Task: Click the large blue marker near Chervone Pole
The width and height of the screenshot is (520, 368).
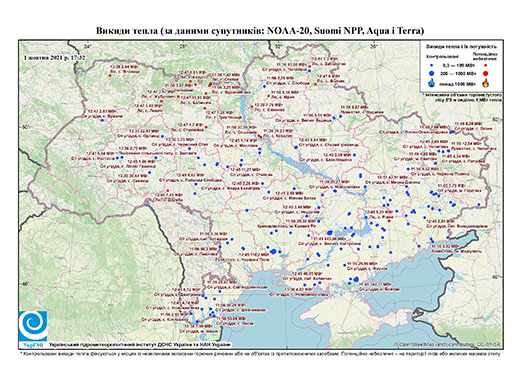Action: tap(273, 251)
